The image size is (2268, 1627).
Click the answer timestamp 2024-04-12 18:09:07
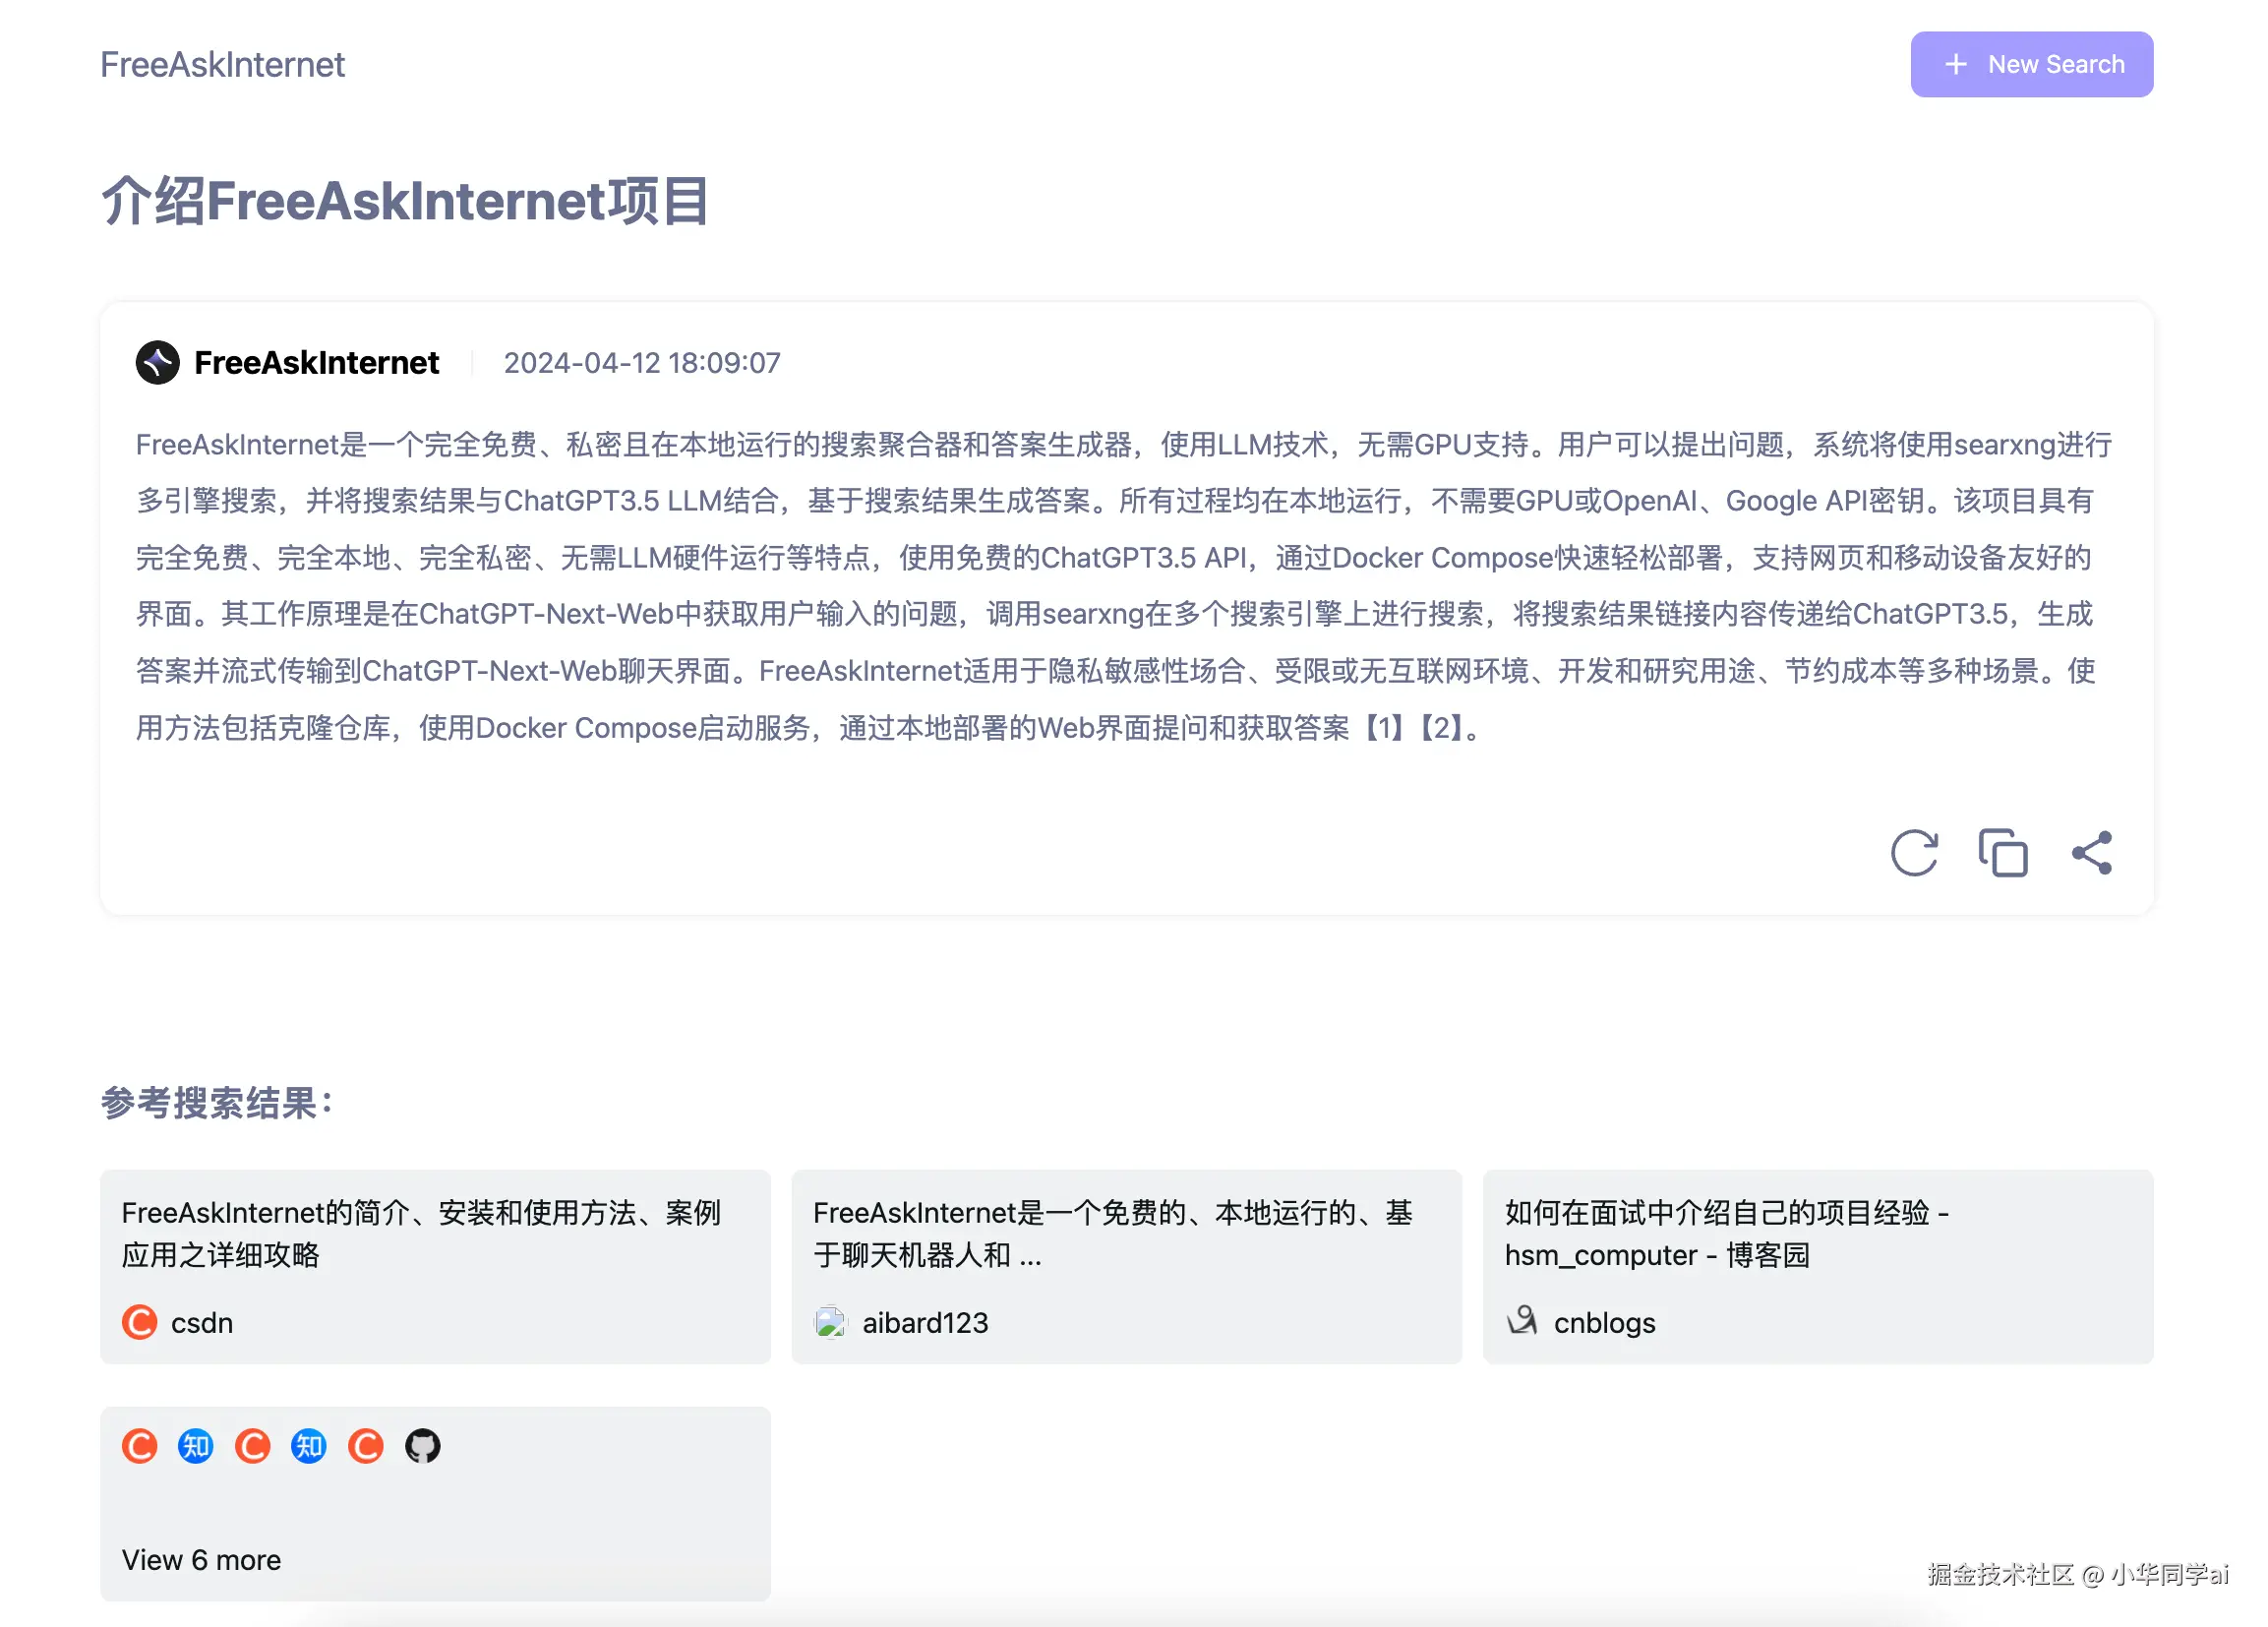pyautogui.click(x=641, y=363)
